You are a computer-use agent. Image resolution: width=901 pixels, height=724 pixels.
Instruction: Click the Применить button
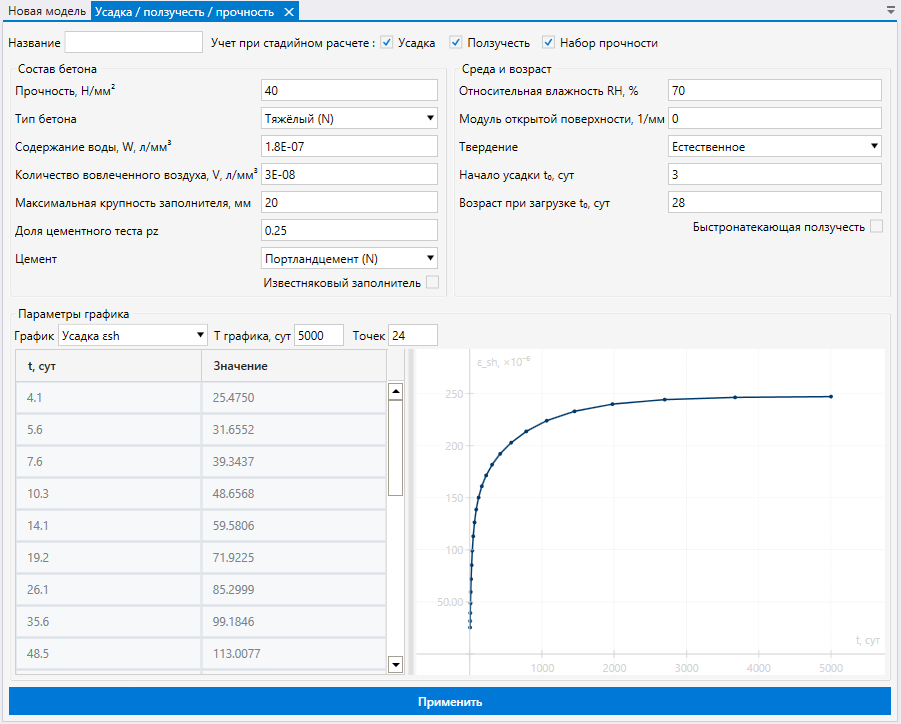pyautogui.click(x=450, y=702)
